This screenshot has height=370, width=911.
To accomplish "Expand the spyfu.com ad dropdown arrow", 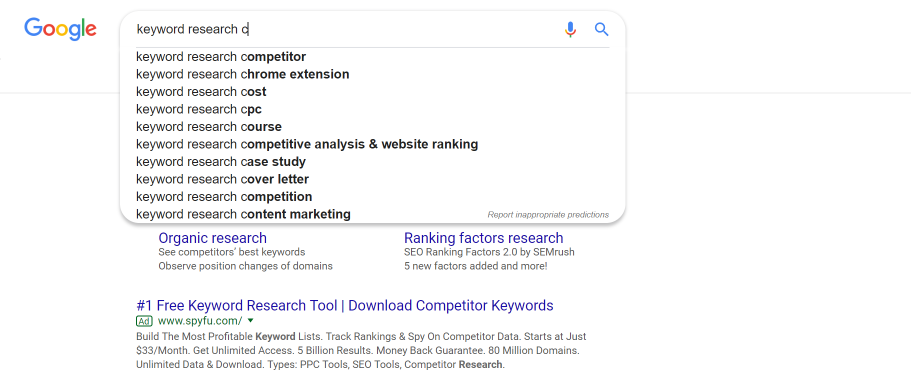I will tap(250, 320).
